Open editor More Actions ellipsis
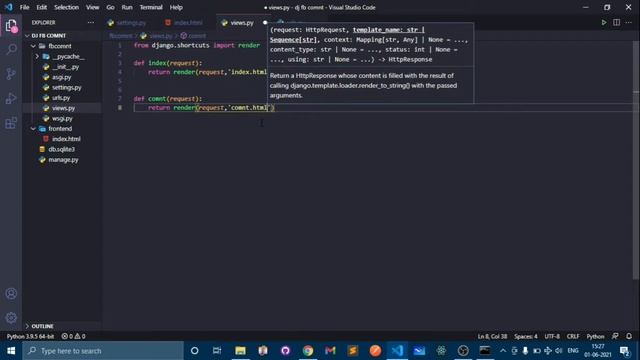The image size is (640, 360). (629, 22)
